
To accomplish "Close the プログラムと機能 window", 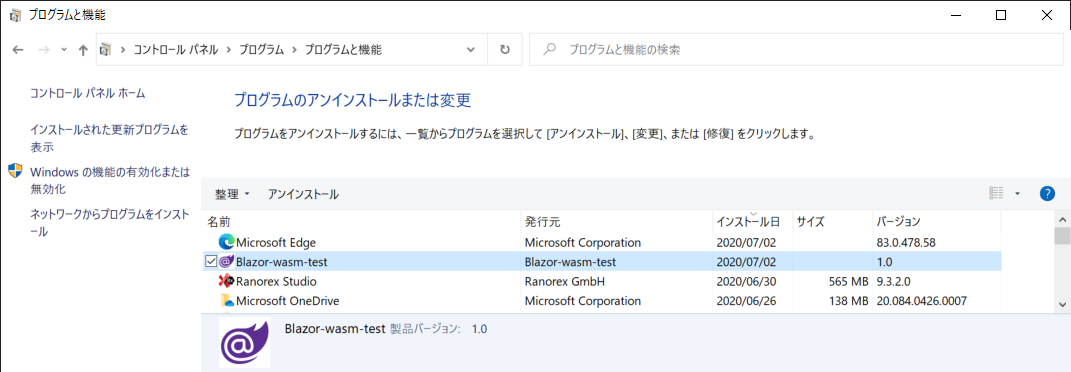I will point(1046,15).
